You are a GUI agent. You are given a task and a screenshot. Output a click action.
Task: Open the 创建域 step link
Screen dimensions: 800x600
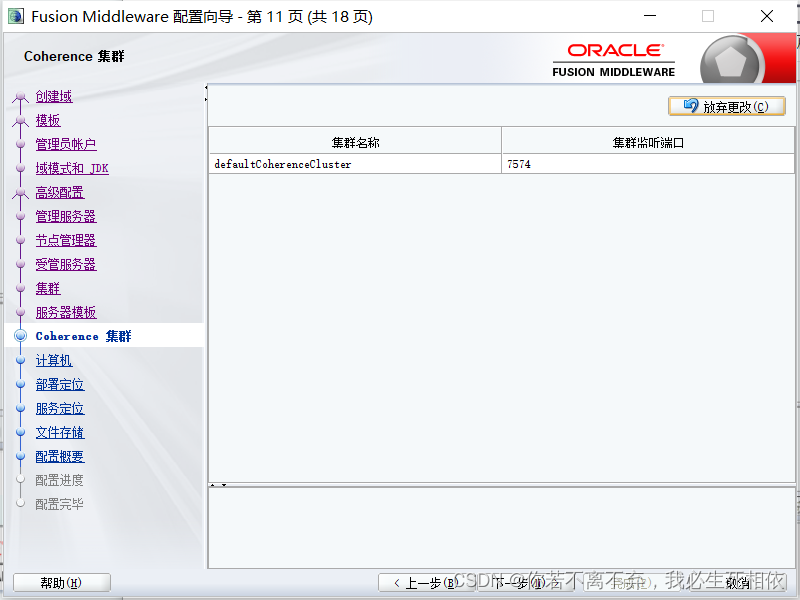click(54, 96)
